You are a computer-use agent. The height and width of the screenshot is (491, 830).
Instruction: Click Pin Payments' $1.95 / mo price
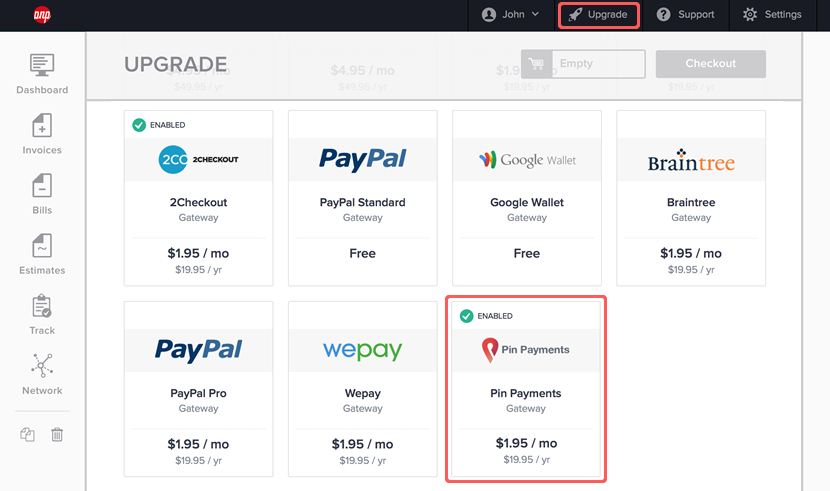[526, 443]
